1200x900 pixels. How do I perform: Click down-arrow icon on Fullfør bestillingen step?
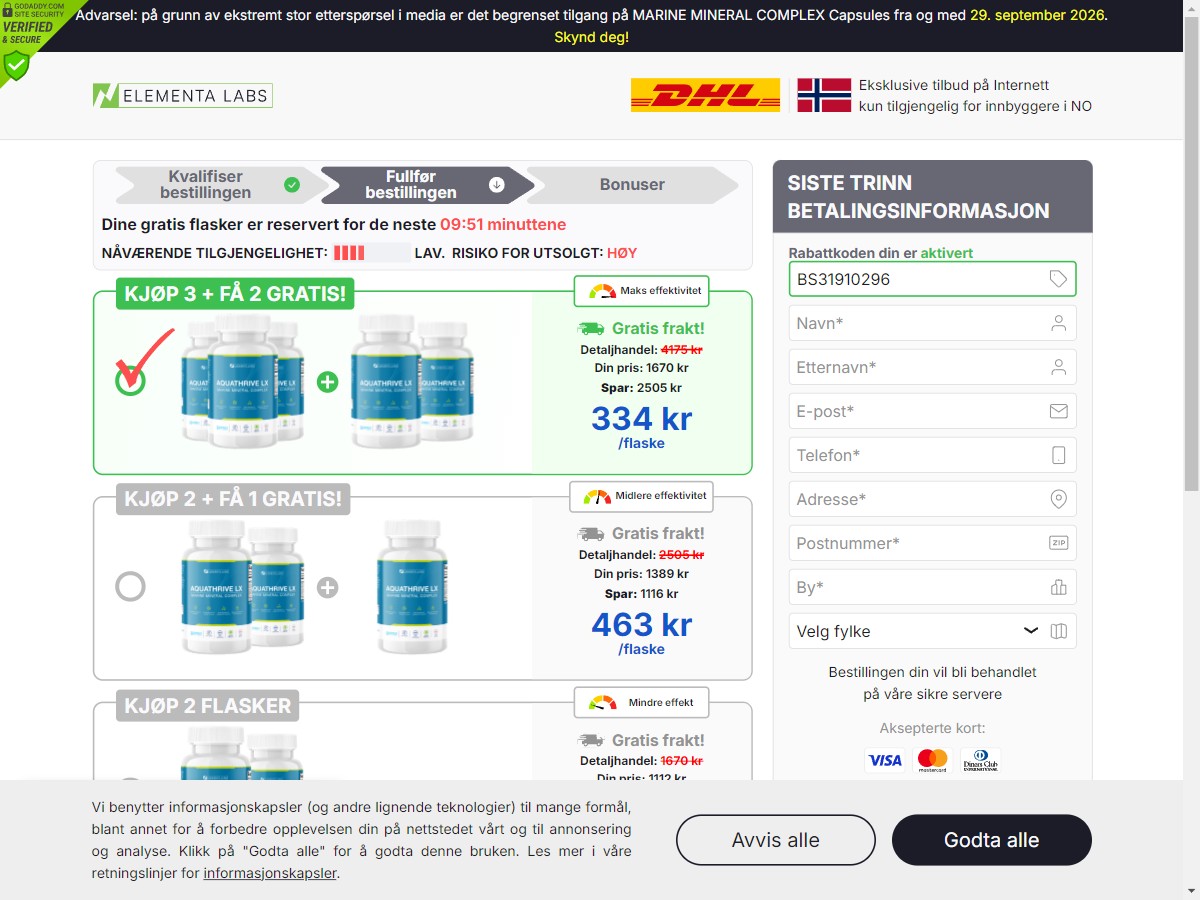(x=497, y=185)
